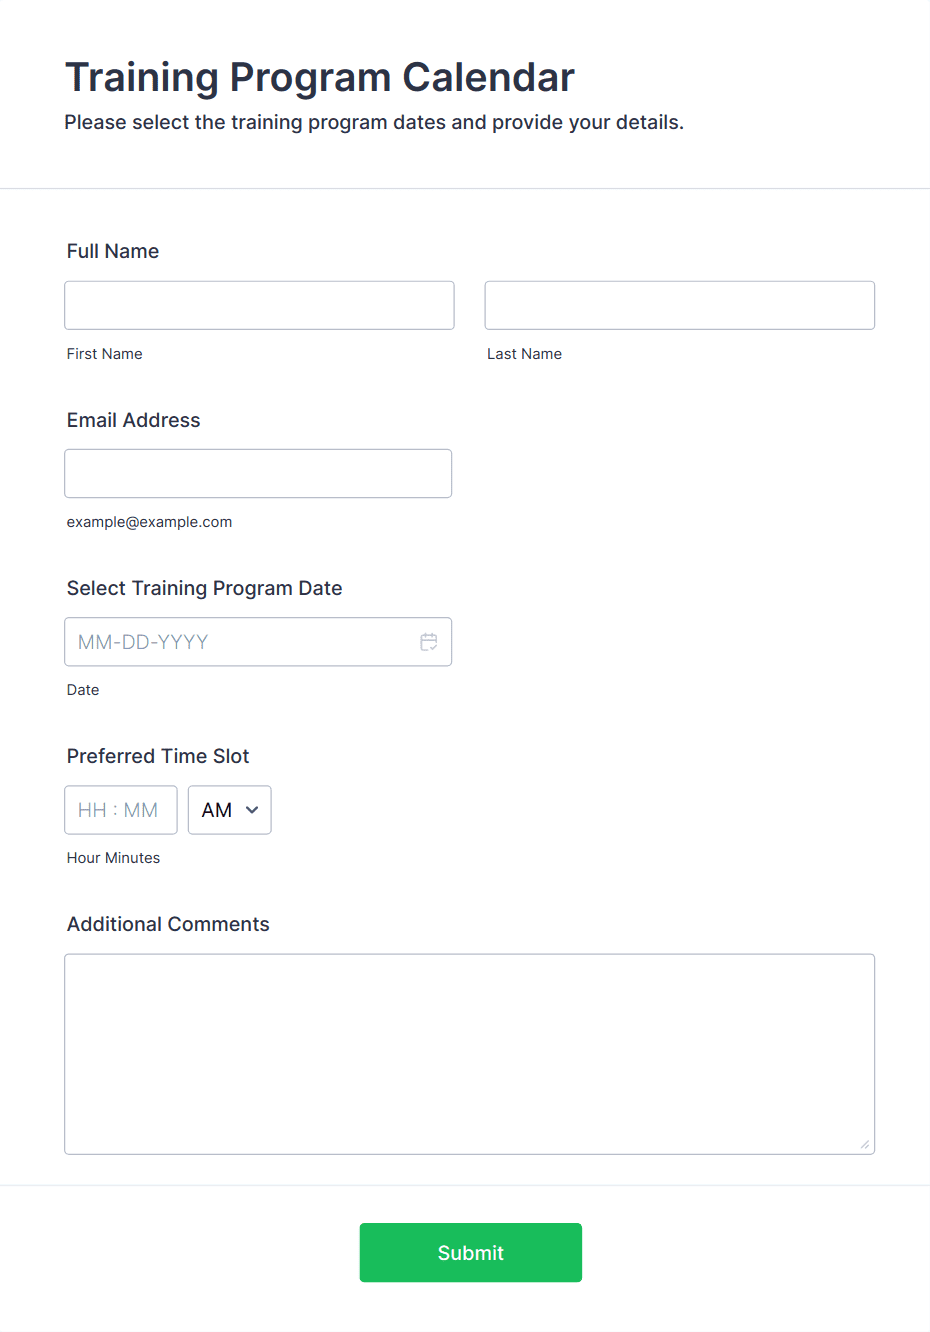The image size is (930, 1332).
Task: Focus the HH : MM time input
Action: click(x=120, y=810)
